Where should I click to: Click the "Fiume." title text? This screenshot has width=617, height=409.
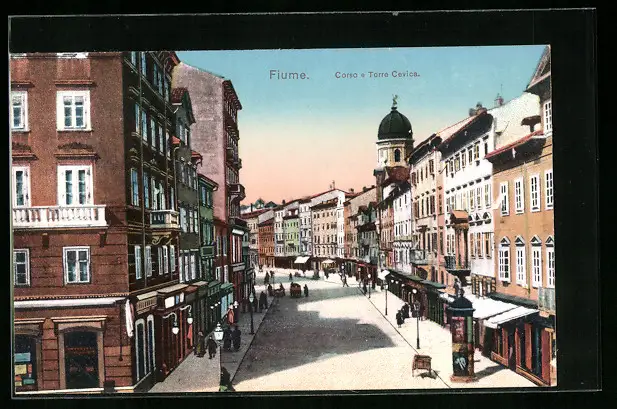click(x=288, y=75)
